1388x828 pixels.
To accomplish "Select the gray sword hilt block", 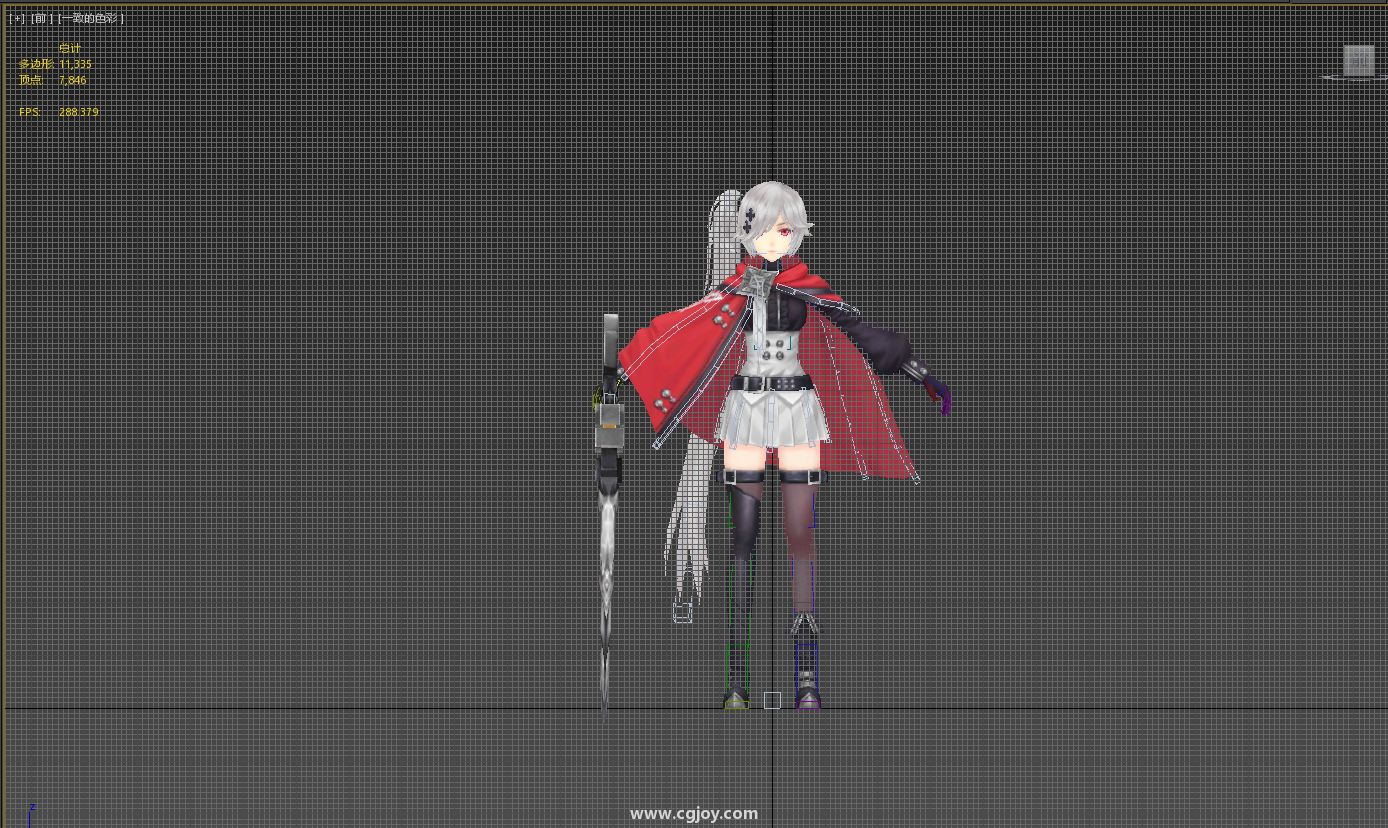I will [x=609, y=437].
